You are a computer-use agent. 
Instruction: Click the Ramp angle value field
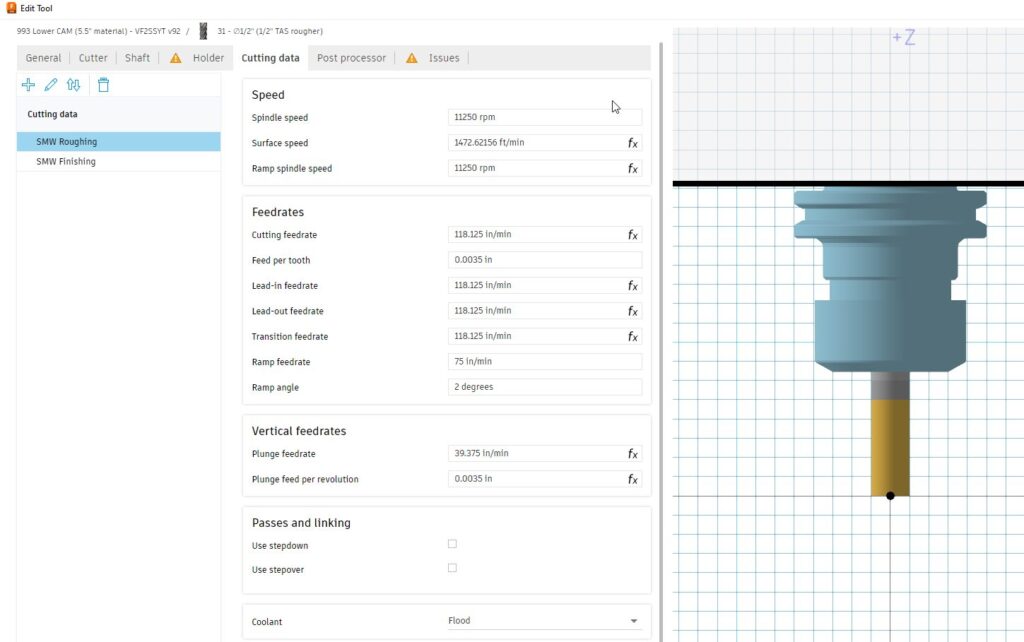[545, 387]
